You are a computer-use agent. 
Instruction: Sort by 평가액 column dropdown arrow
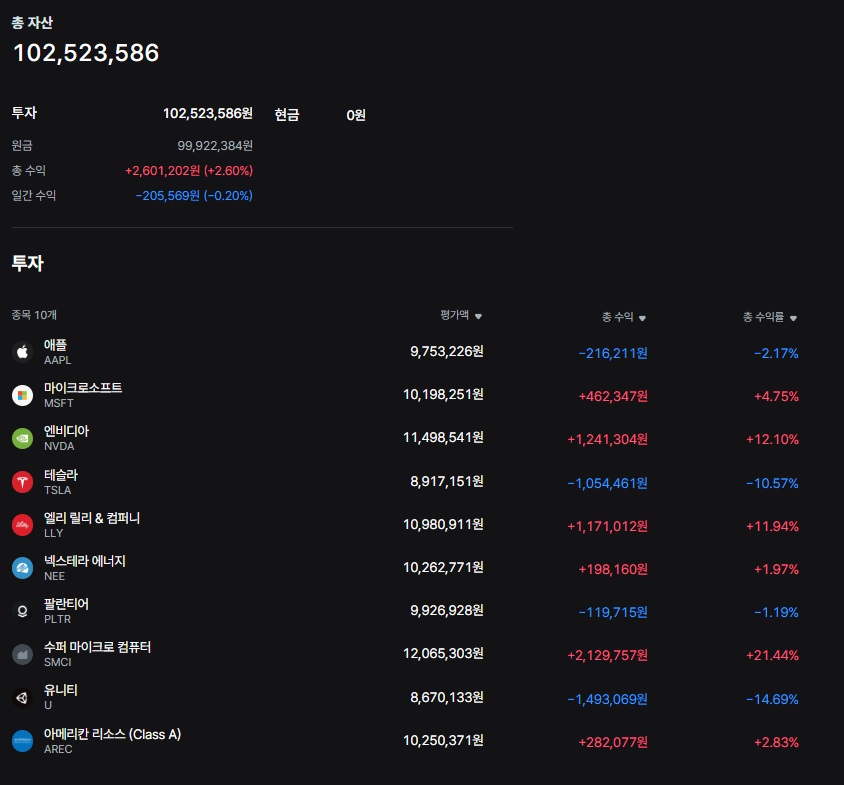(x=478, y=317)
